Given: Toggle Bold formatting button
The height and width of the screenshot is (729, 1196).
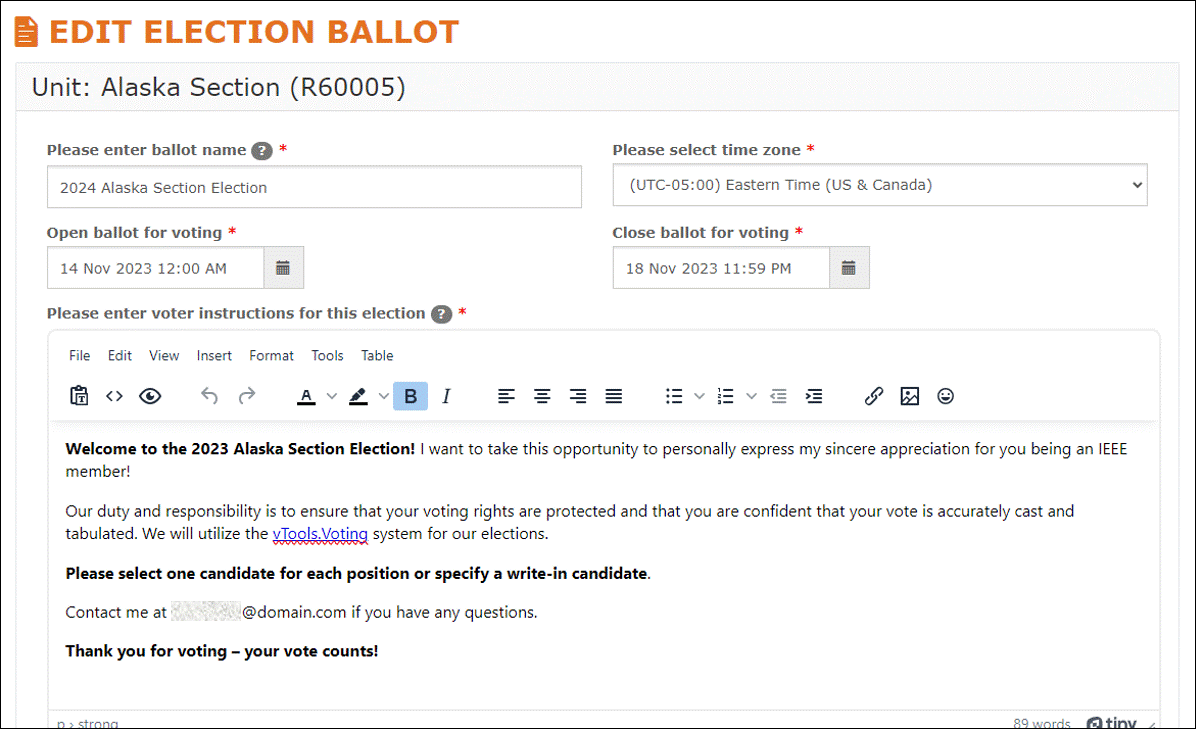Looking at the screenshot, I should (x=410, y=396).
